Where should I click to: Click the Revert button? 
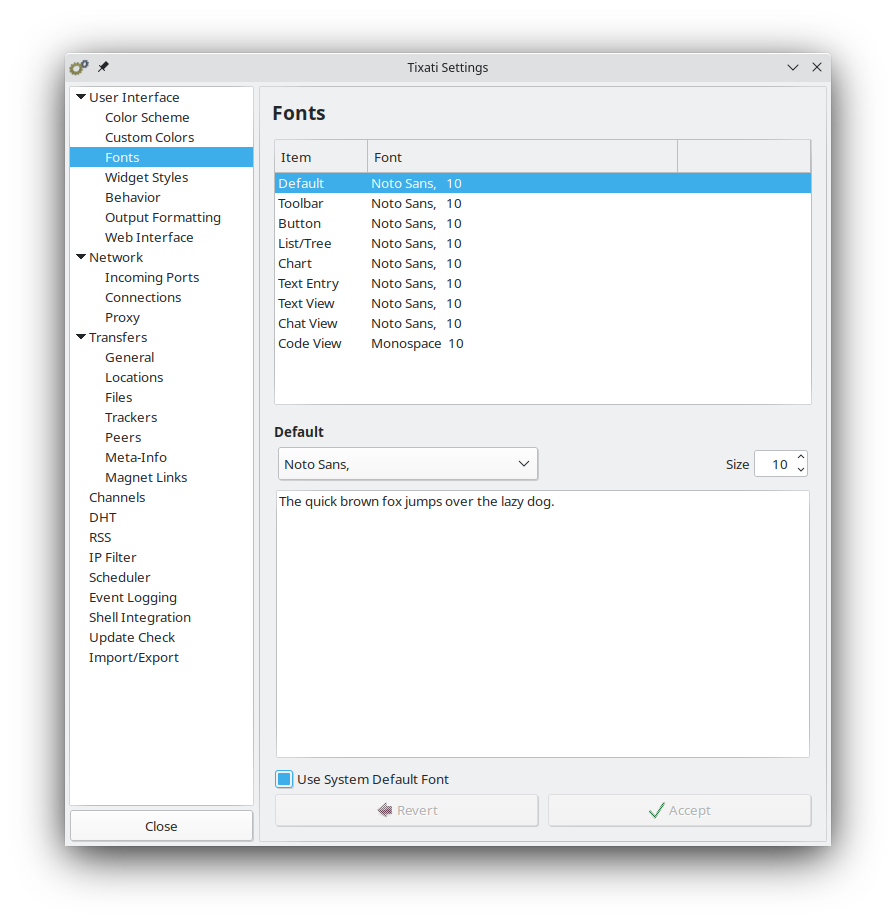tap(407, 811)
